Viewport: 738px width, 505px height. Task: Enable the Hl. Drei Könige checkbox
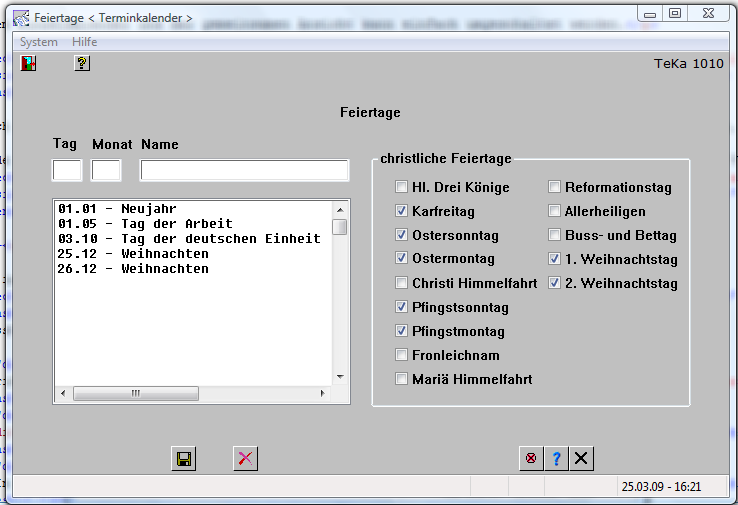coord(401,187)
